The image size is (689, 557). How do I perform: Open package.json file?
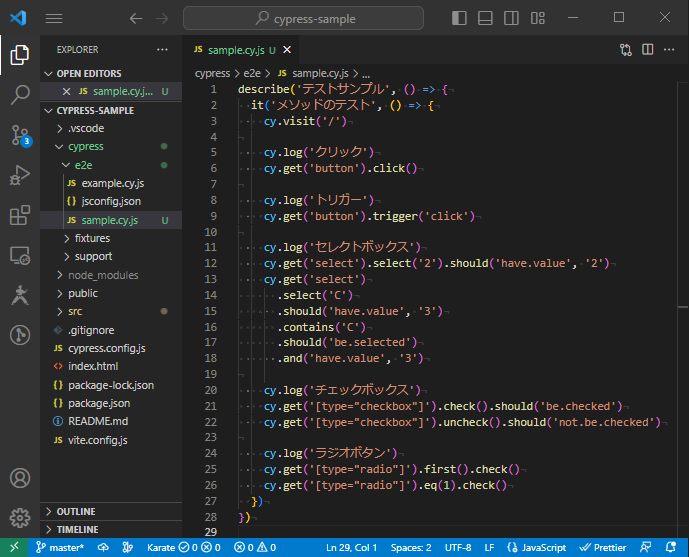[x=111, y=403]
